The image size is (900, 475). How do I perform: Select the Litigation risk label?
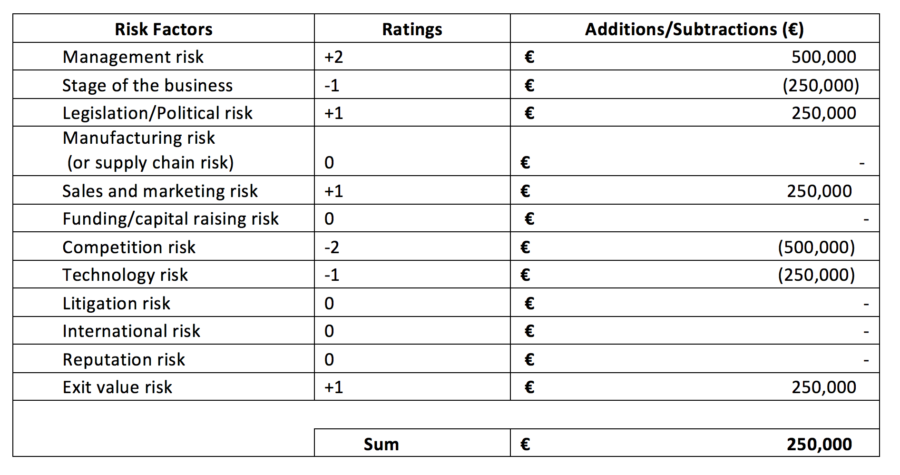tap(119, 302)
